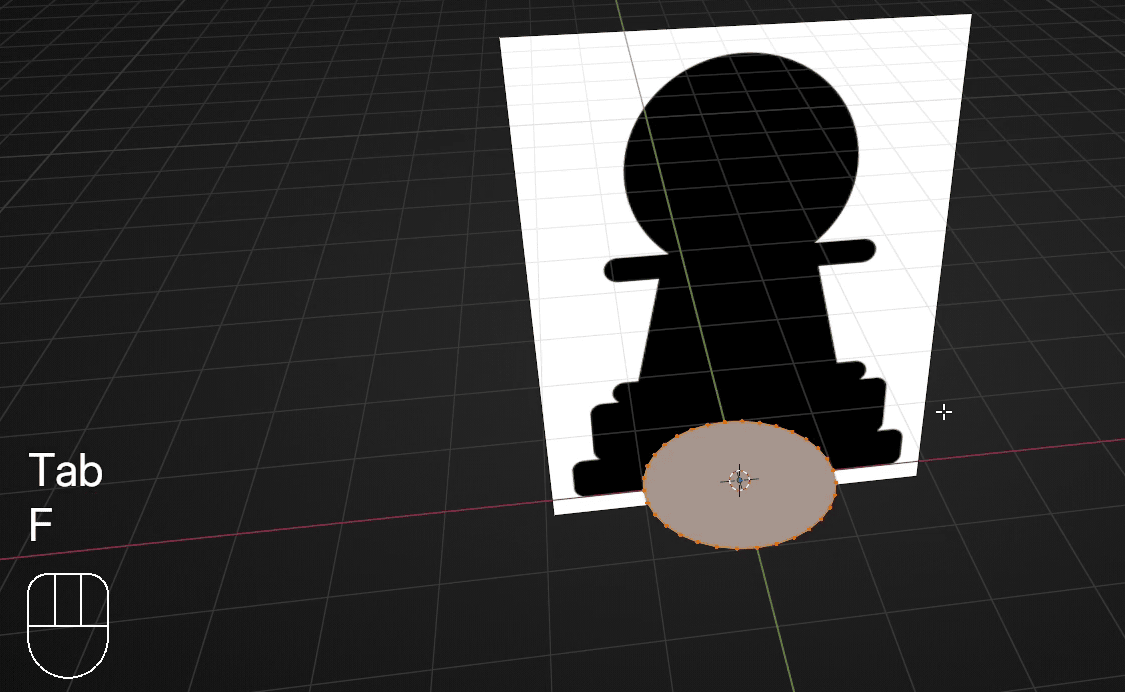Click the crosshair pointer right of the reference image
1125x692 pixels.
943,411
